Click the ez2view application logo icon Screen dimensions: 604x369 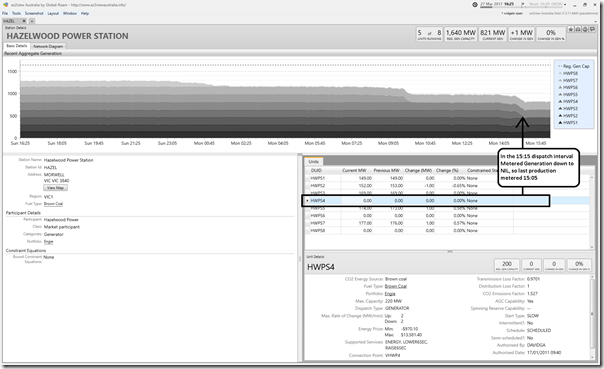(5, 5)
